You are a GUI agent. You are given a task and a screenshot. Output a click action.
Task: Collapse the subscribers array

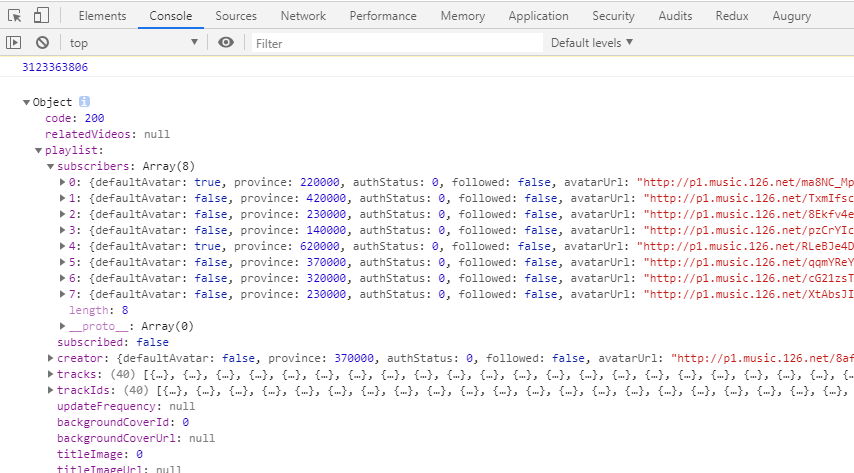50,166
